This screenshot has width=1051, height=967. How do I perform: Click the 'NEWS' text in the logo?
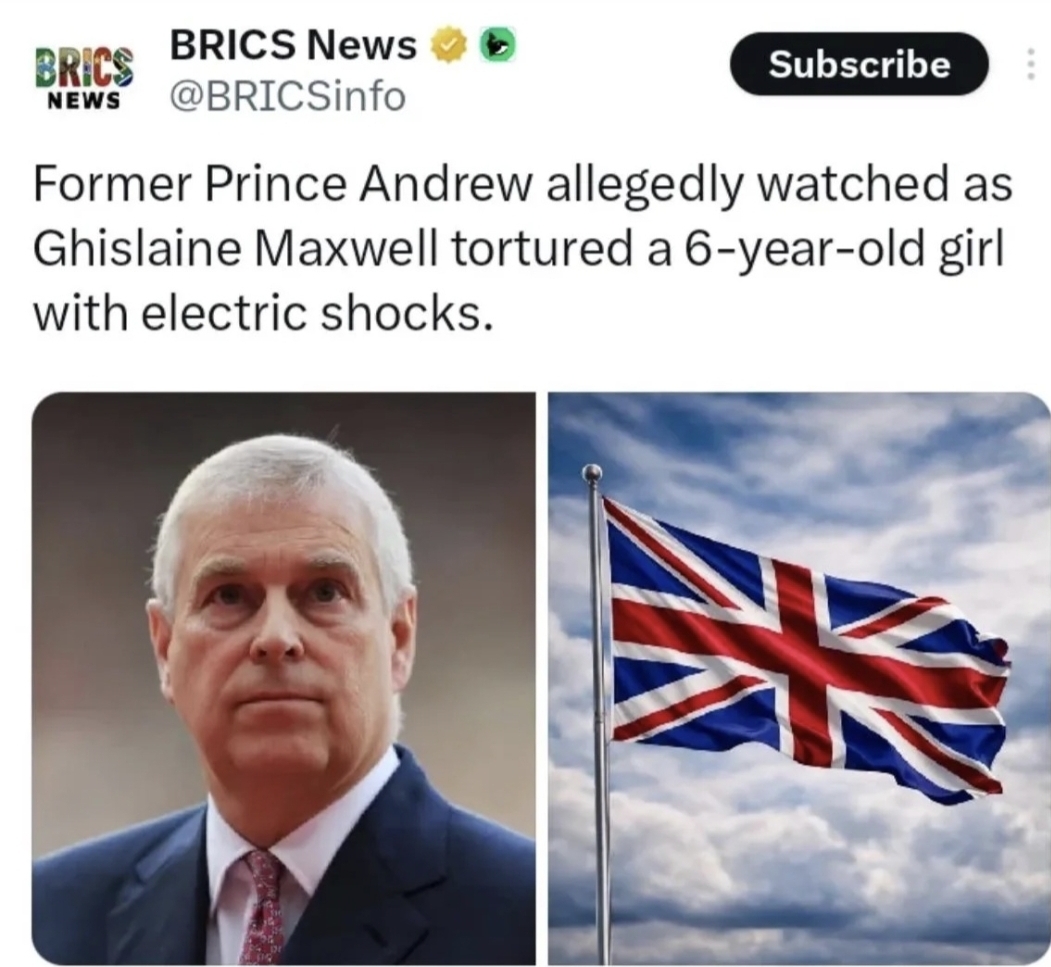tap(84, 101)
